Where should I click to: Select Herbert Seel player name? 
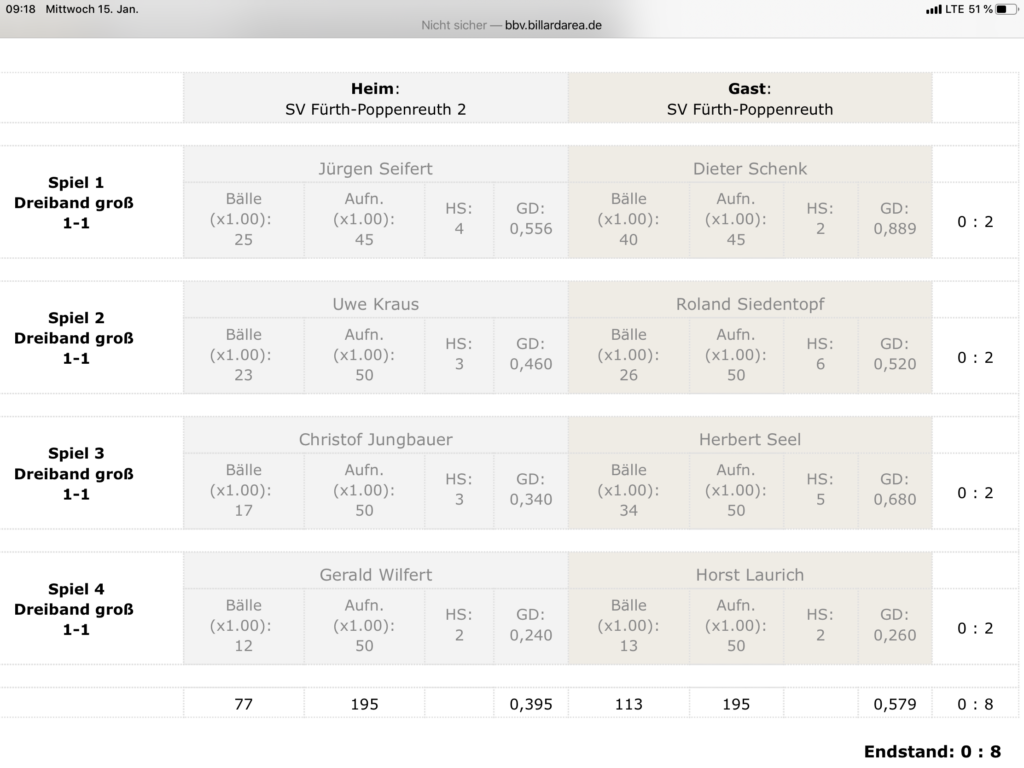click(x=750, y=439)
